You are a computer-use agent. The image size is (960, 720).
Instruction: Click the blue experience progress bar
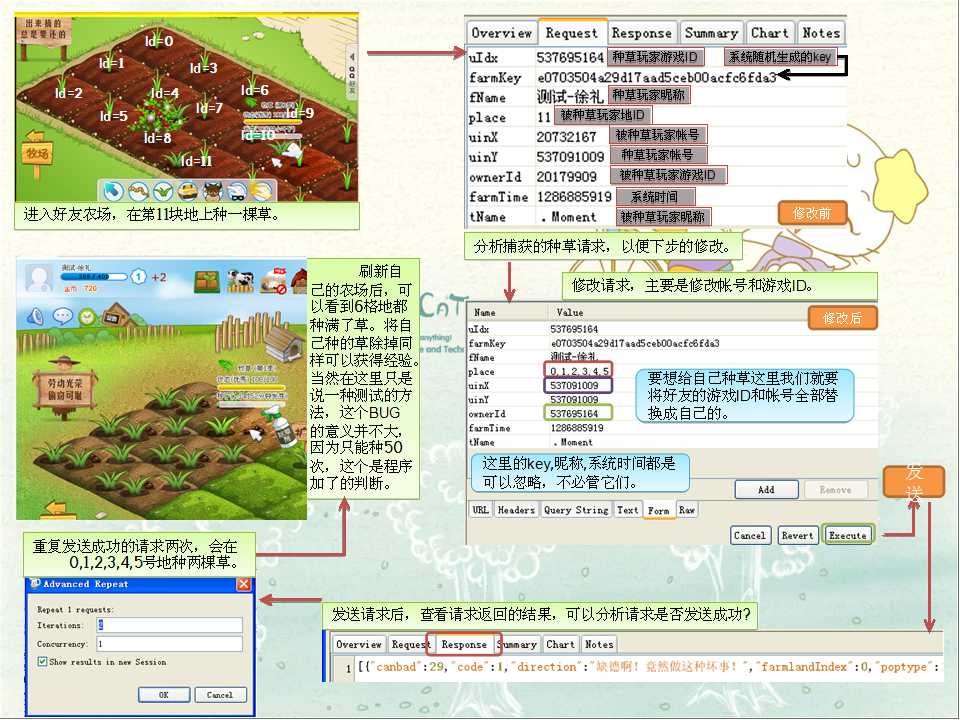click(93, 277)
